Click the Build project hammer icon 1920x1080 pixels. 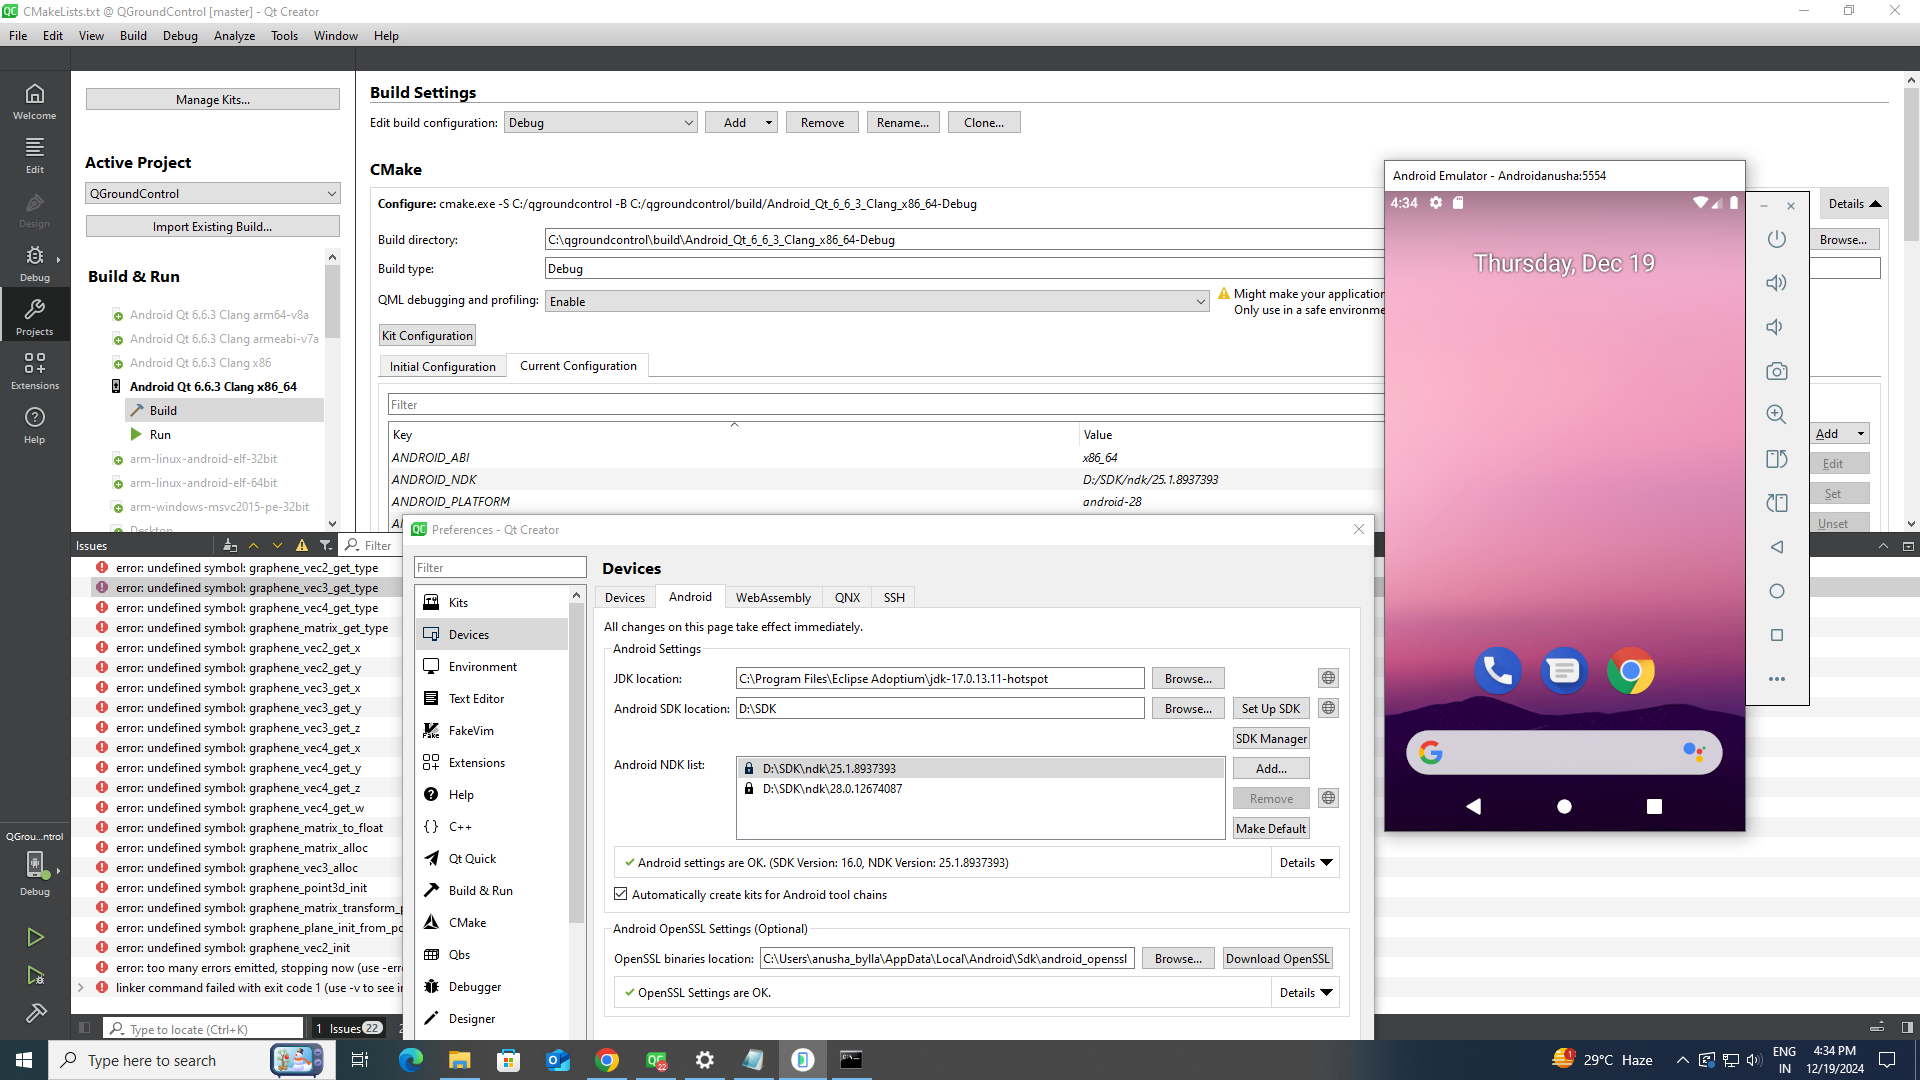click(x=35, y=1013)
